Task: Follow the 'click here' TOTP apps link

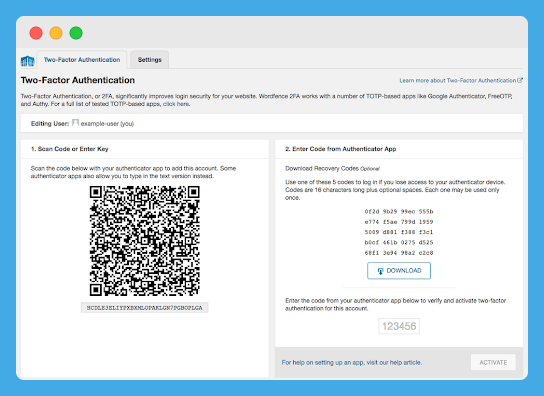Action: coord(176,104)
